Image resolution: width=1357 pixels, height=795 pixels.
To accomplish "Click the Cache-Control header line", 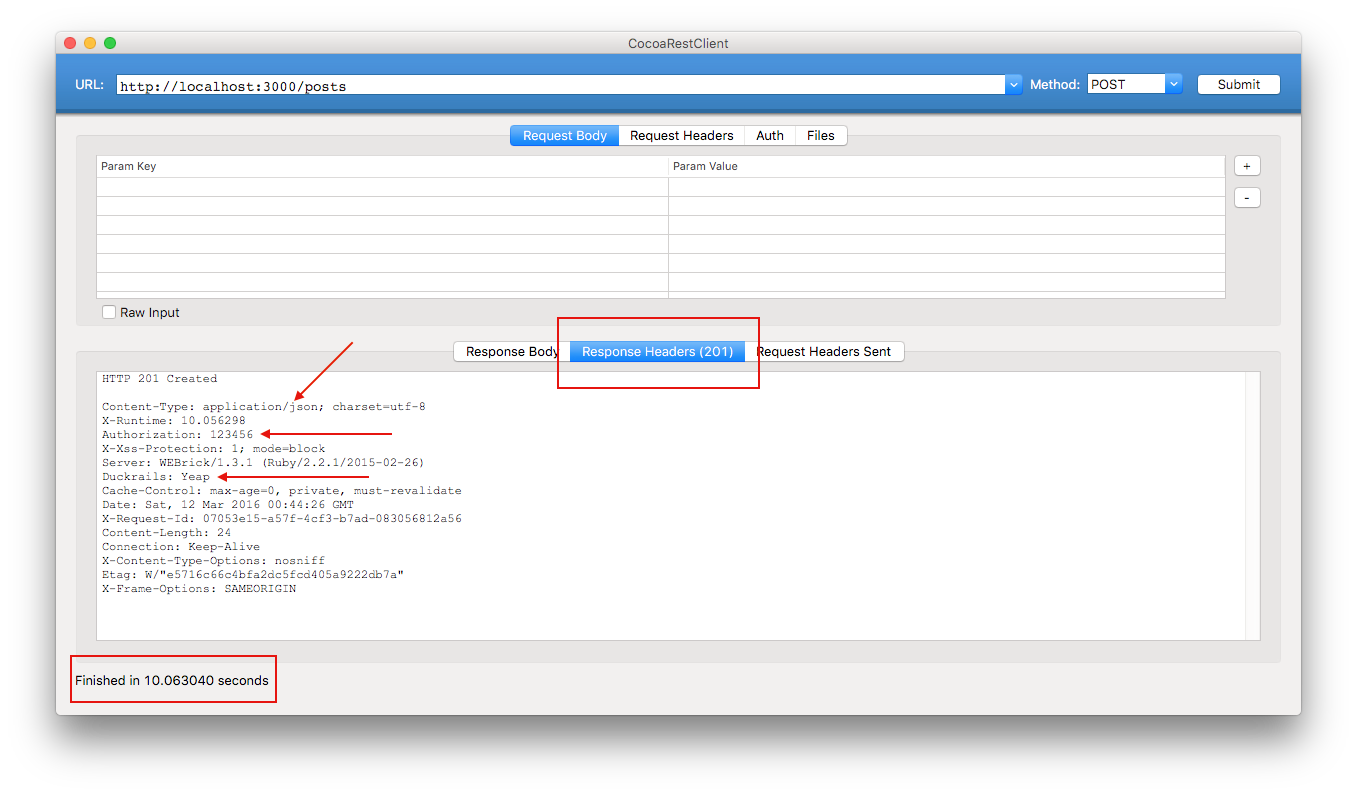I will [x=282, y=491].
